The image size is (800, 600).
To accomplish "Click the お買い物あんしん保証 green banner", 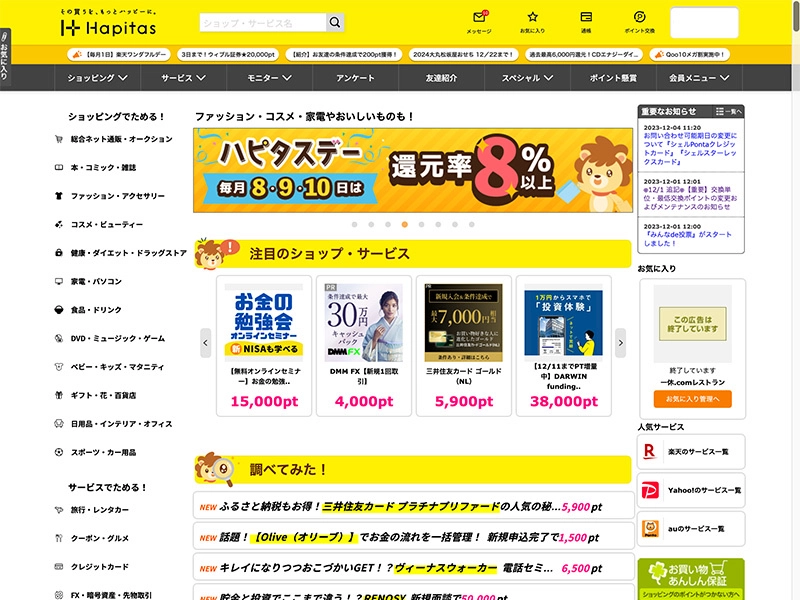I will (691, 579).
